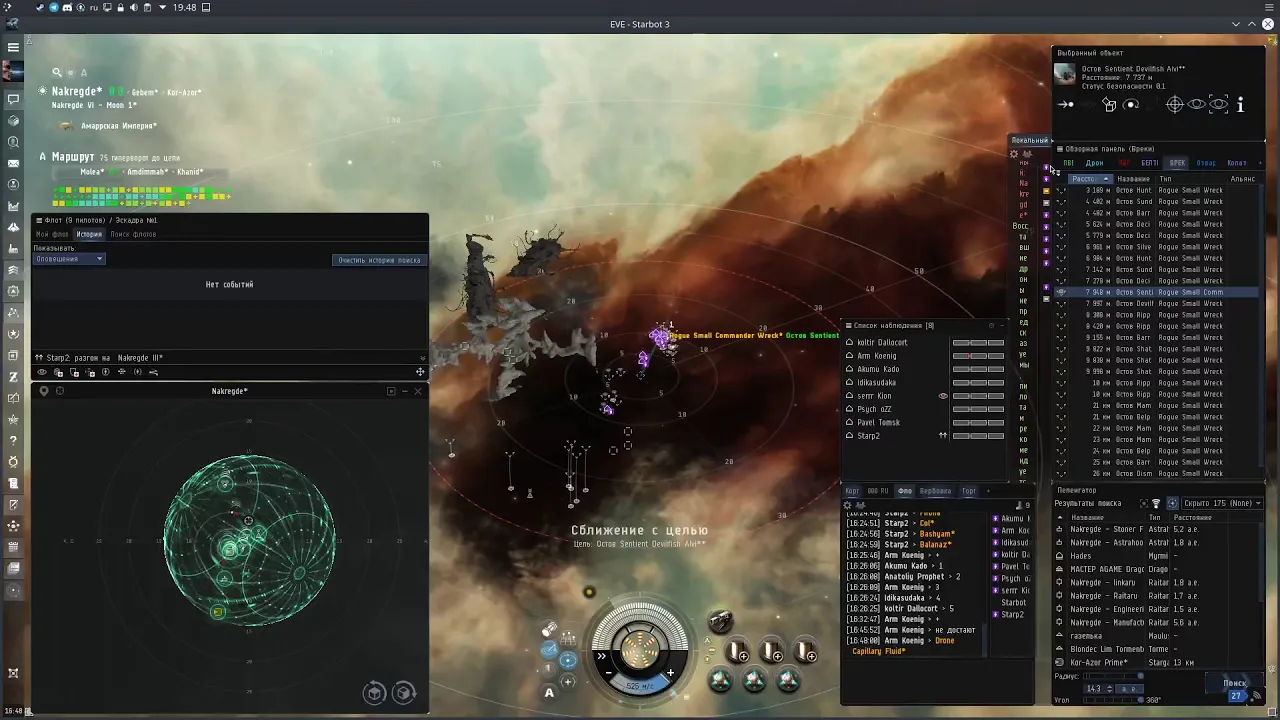Image resolution: width=1280 pixels, height=720 pixels.
Task: Open cargo box icon in Selected Item panel
Action: (1109, 104)
